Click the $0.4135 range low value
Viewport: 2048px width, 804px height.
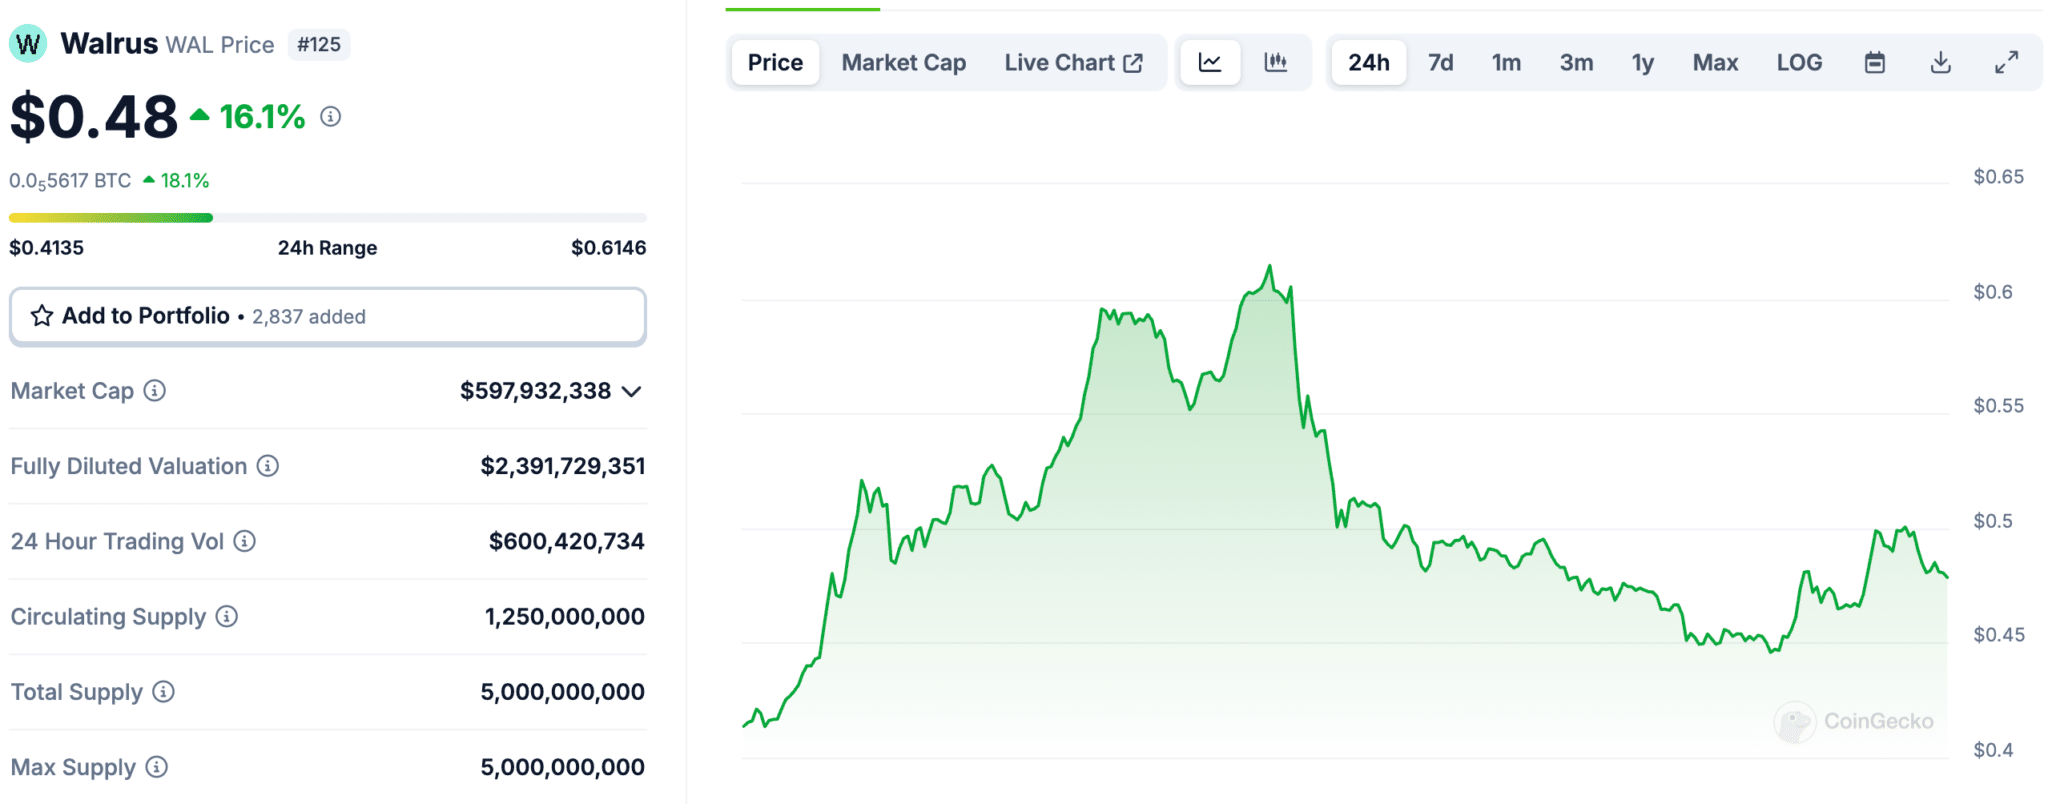pos(47,248)
